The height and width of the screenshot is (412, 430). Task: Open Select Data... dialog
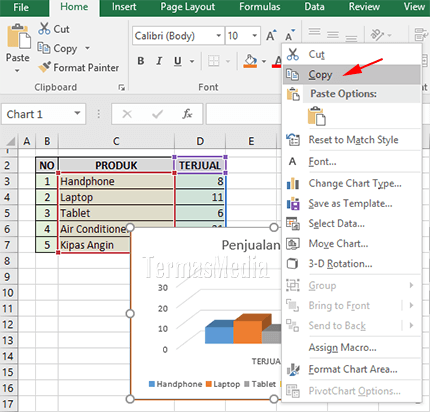click(351, 223)
